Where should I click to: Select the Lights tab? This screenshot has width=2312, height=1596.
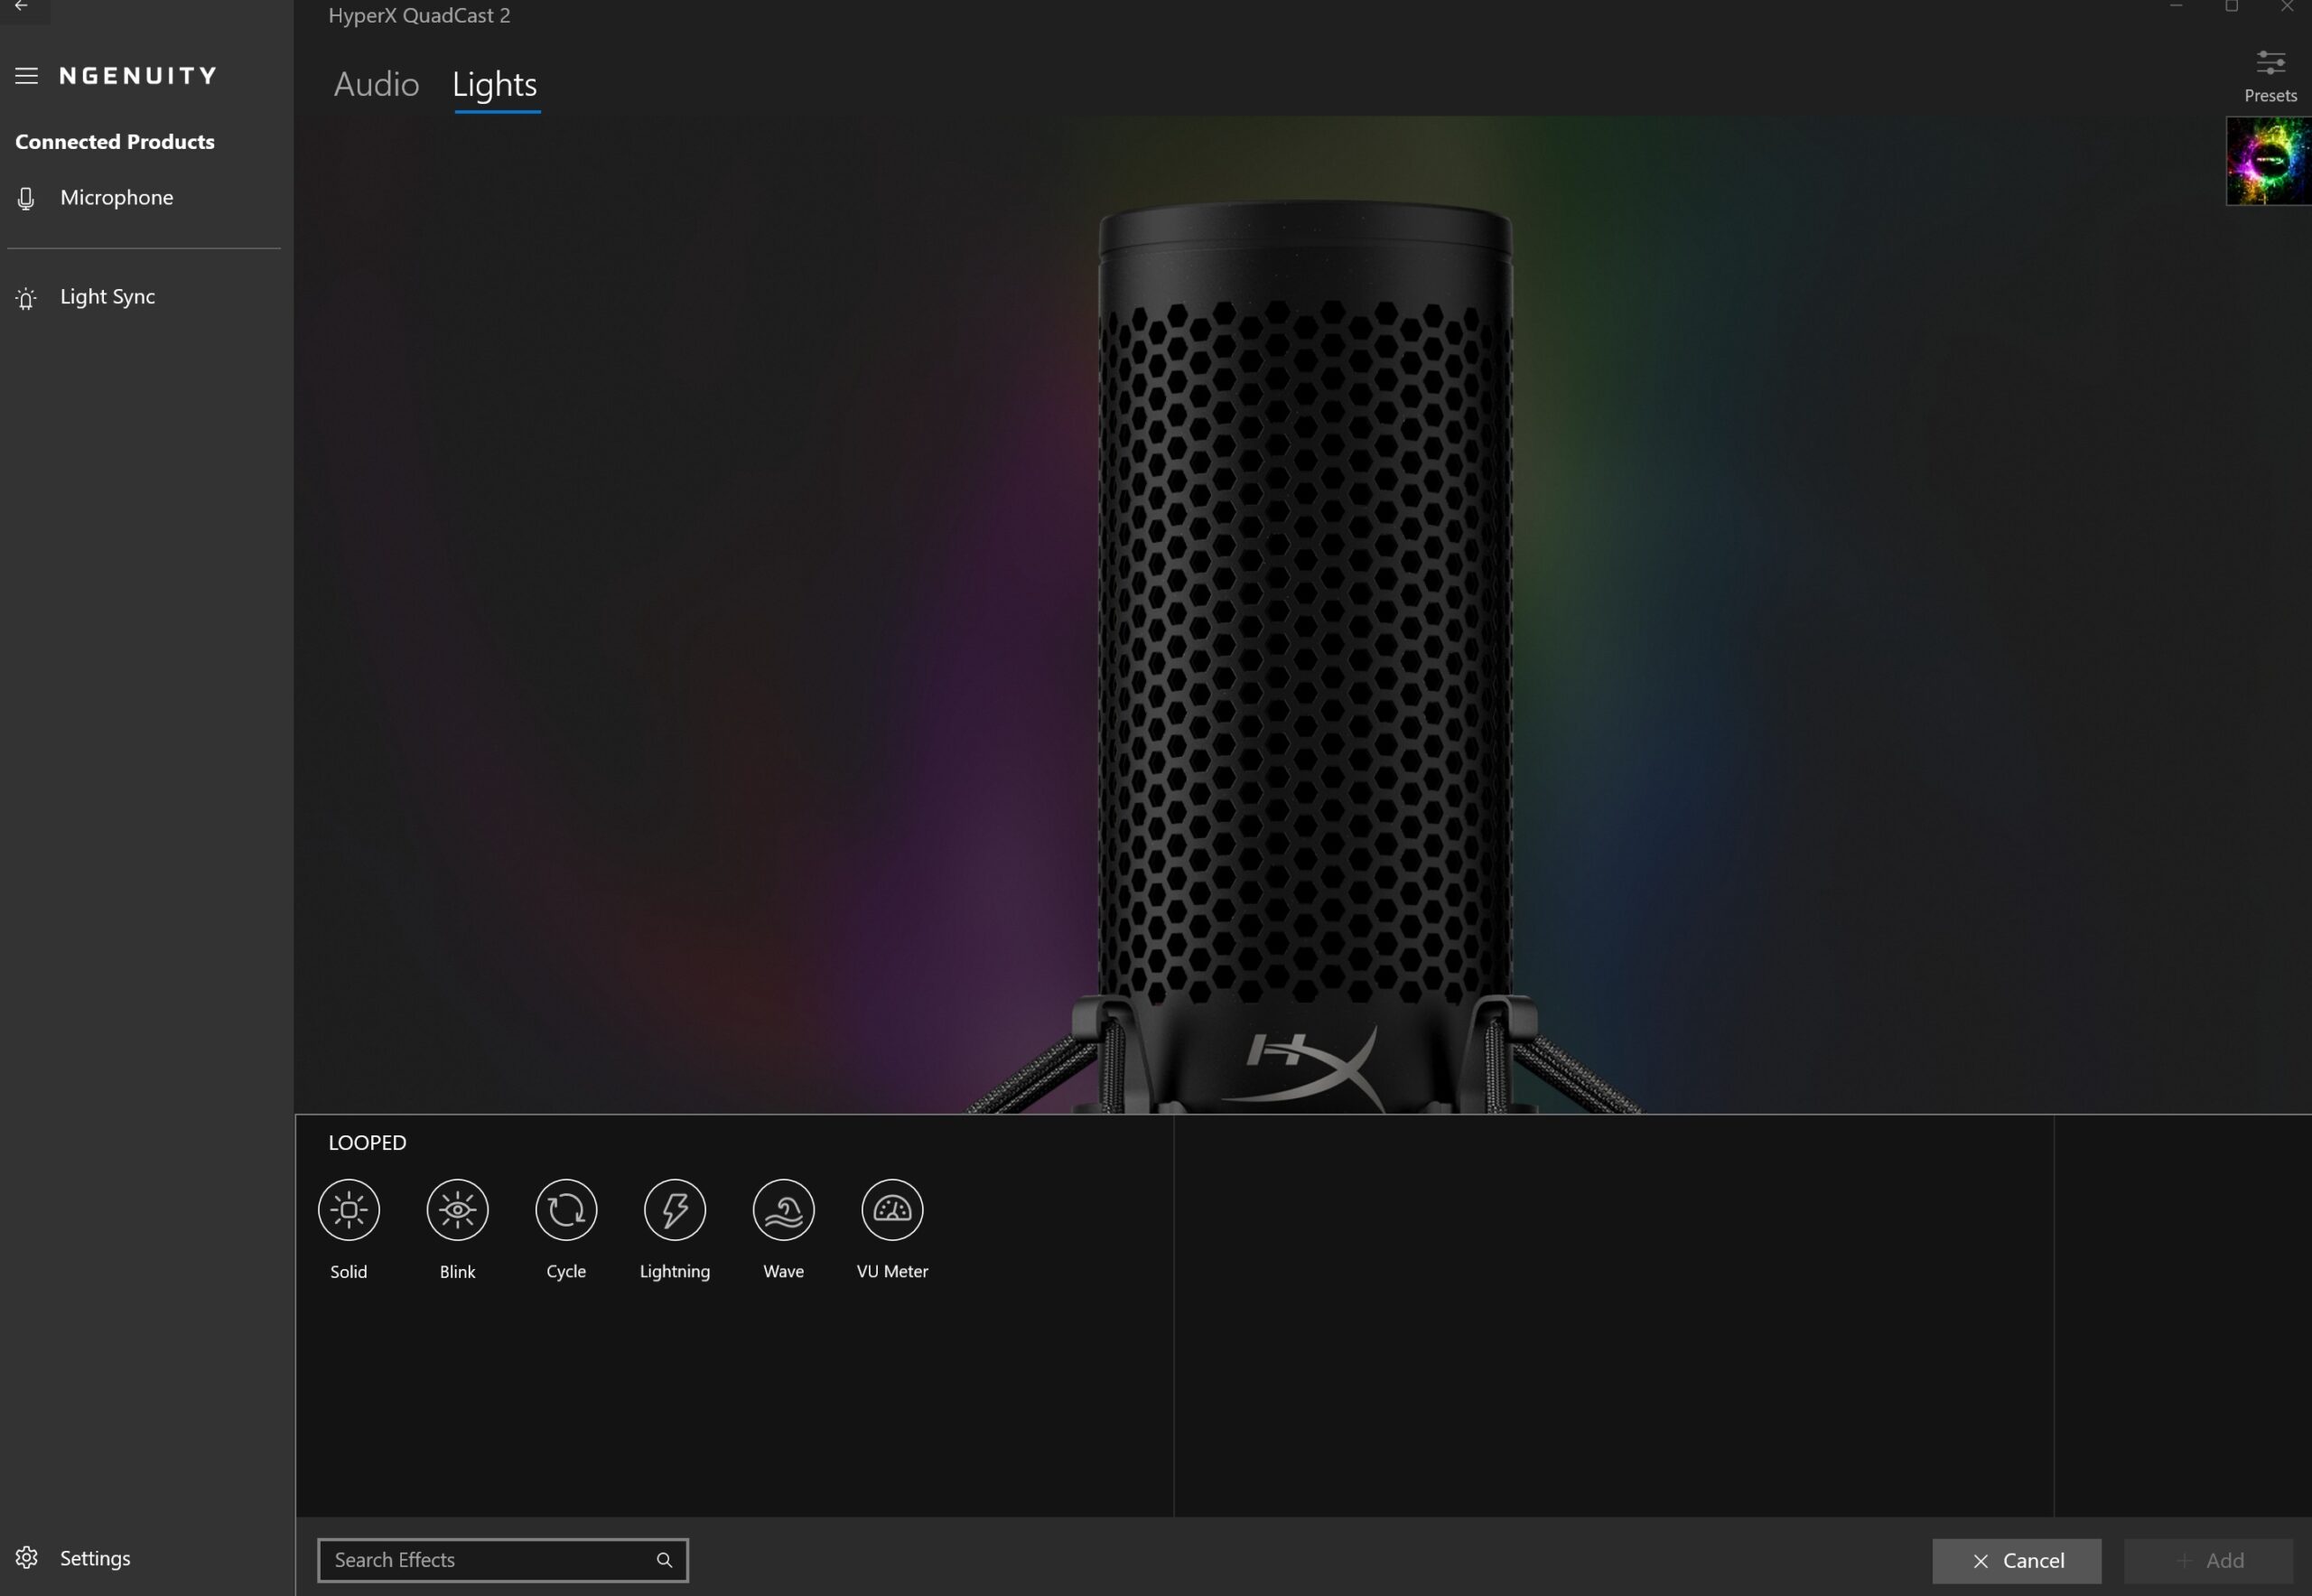[x=495, y=85]
